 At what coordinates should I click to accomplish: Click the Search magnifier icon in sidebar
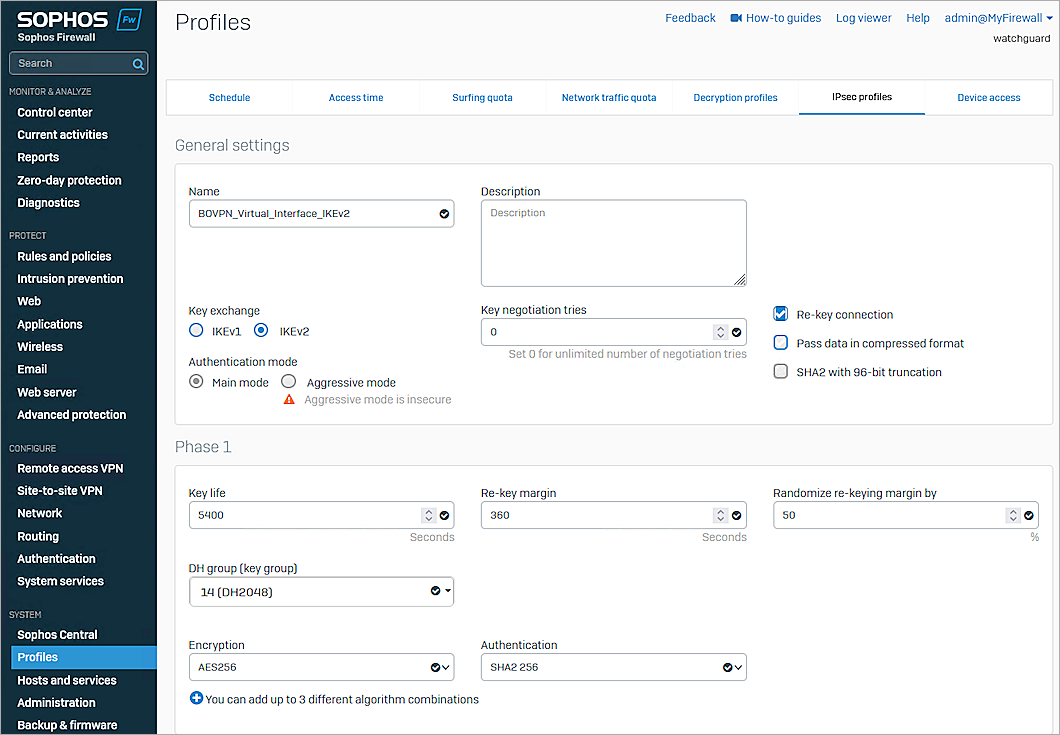coord(140,61)
